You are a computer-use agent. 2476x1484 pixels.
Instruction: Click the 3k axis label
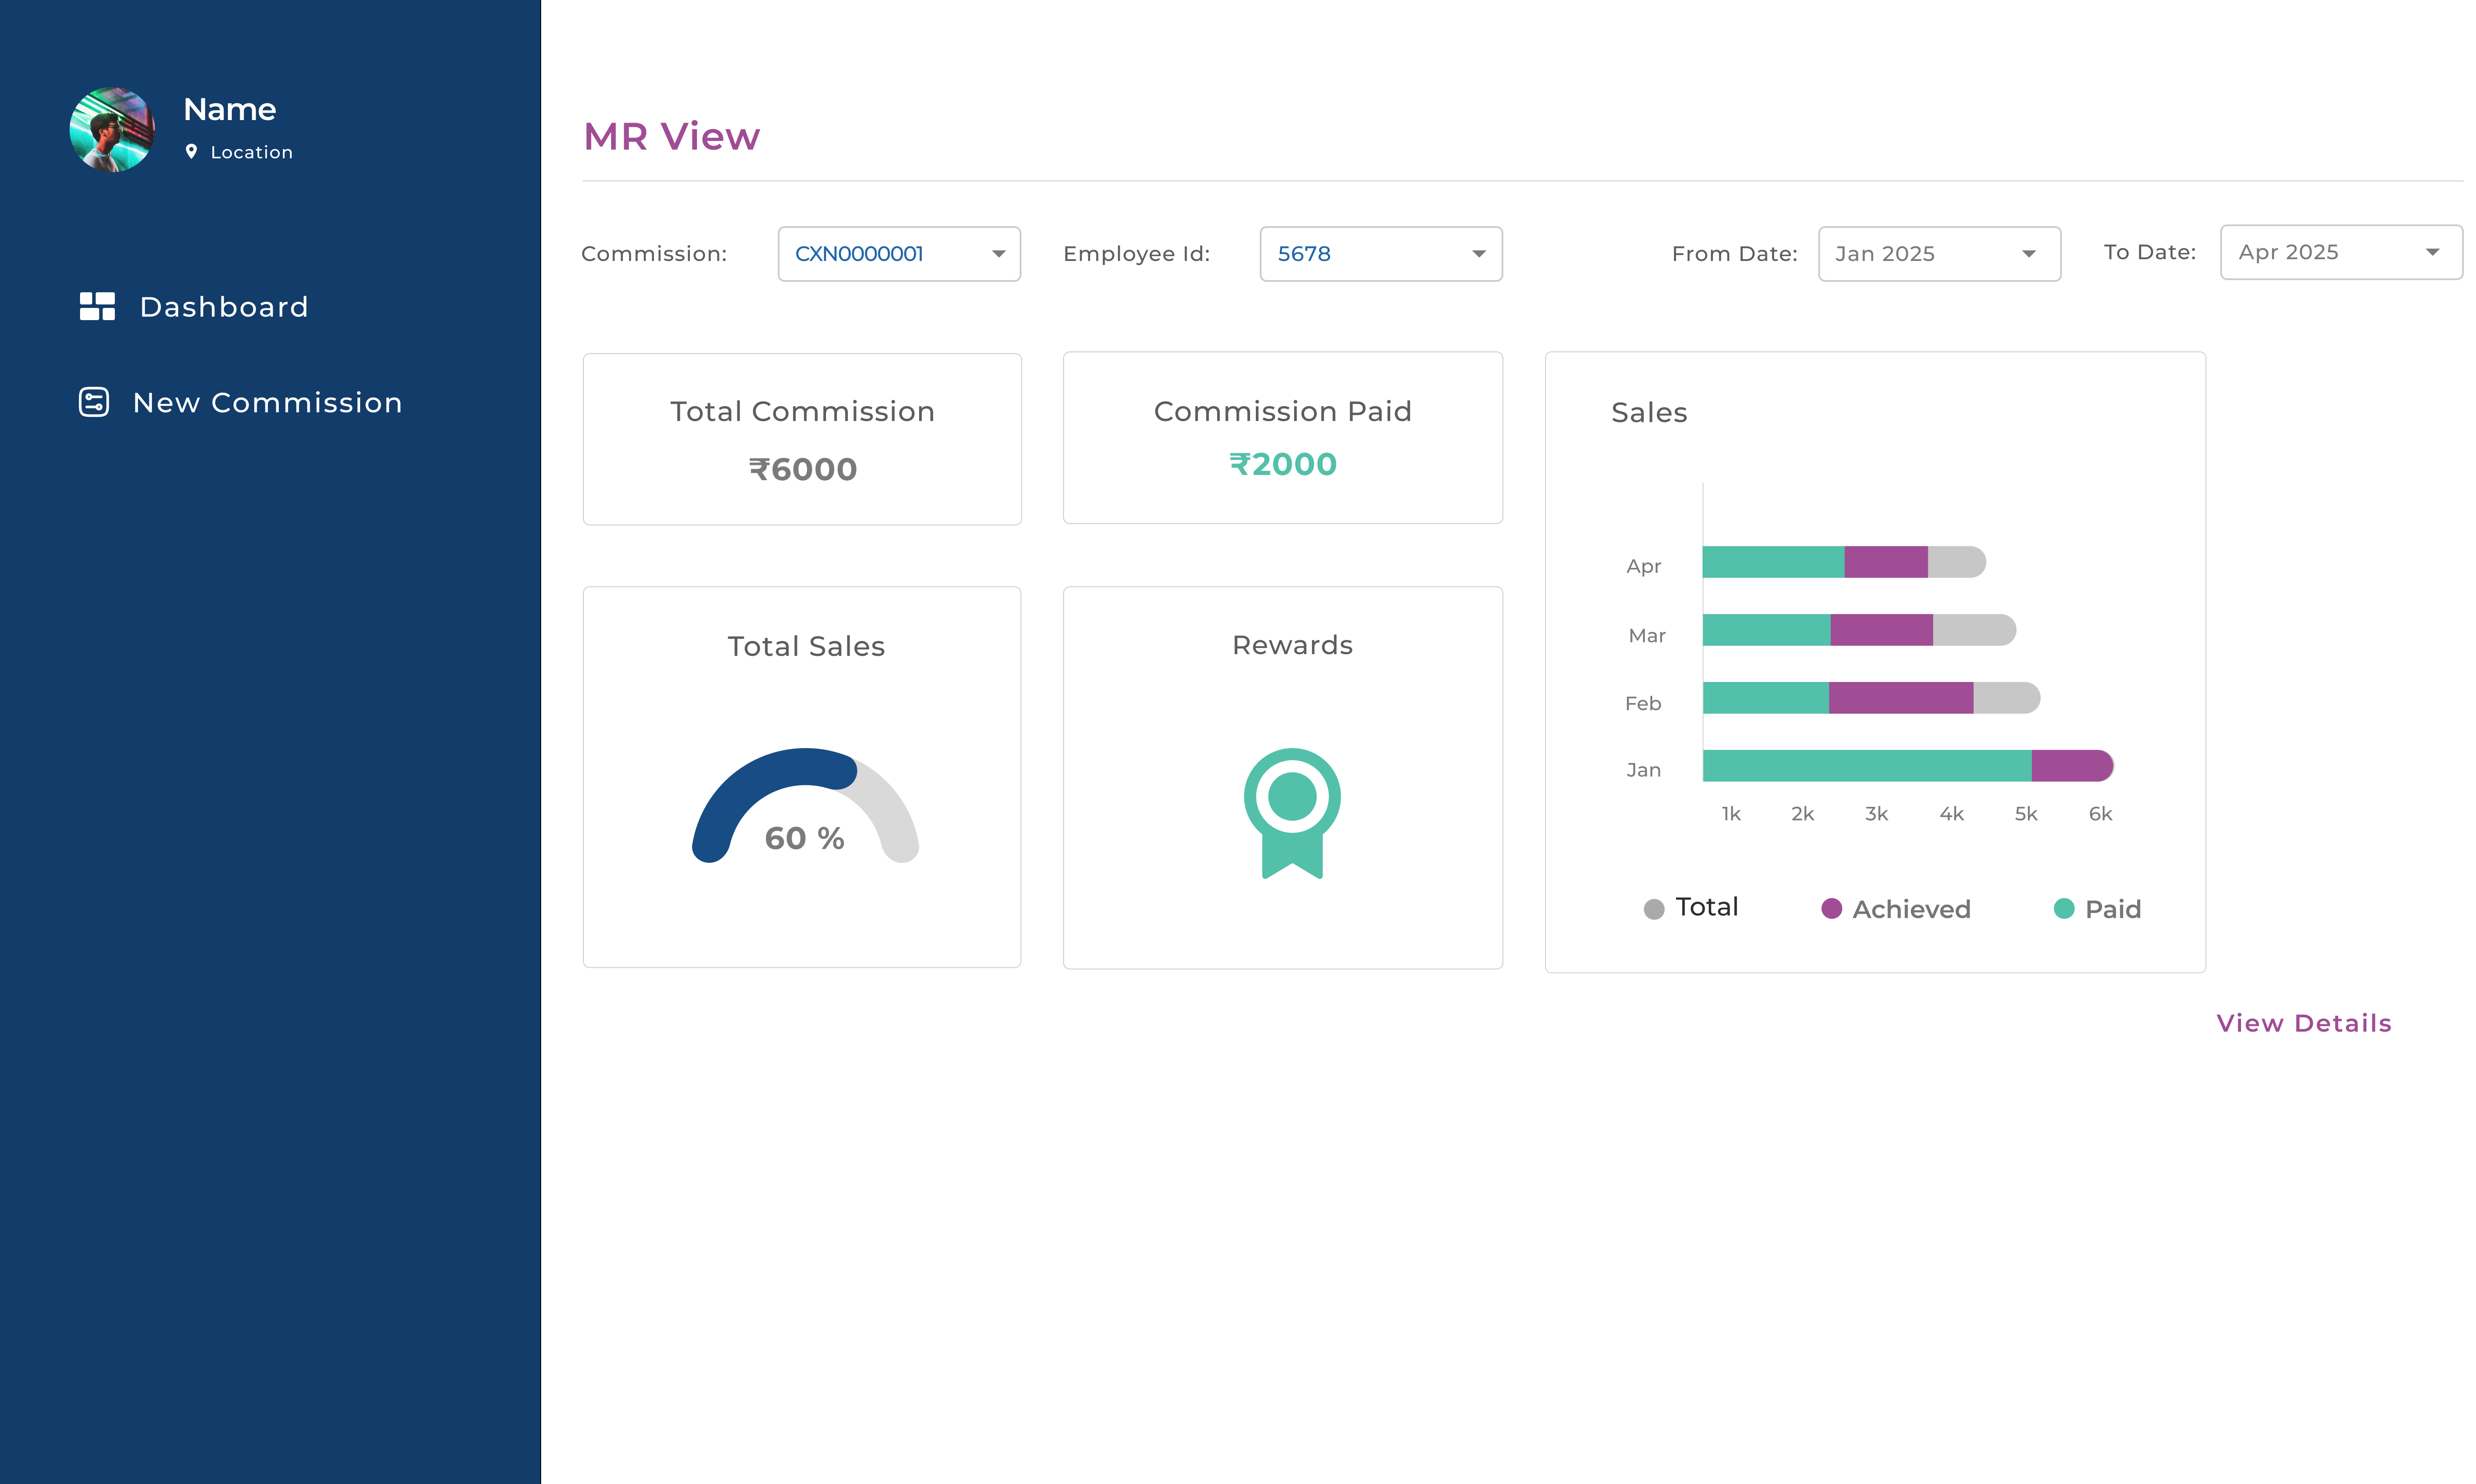click(x=1876, y=814)
